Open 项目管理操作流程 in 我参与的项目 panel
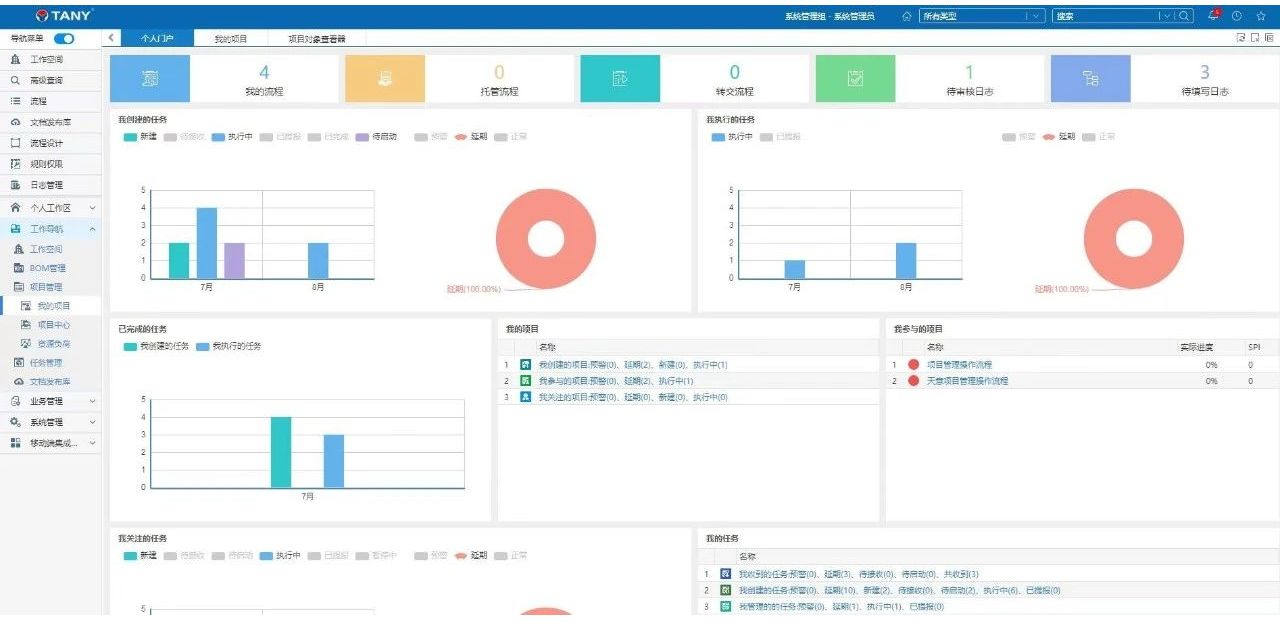This screenshot has width=1280, height=623. (x=959, y=365)
